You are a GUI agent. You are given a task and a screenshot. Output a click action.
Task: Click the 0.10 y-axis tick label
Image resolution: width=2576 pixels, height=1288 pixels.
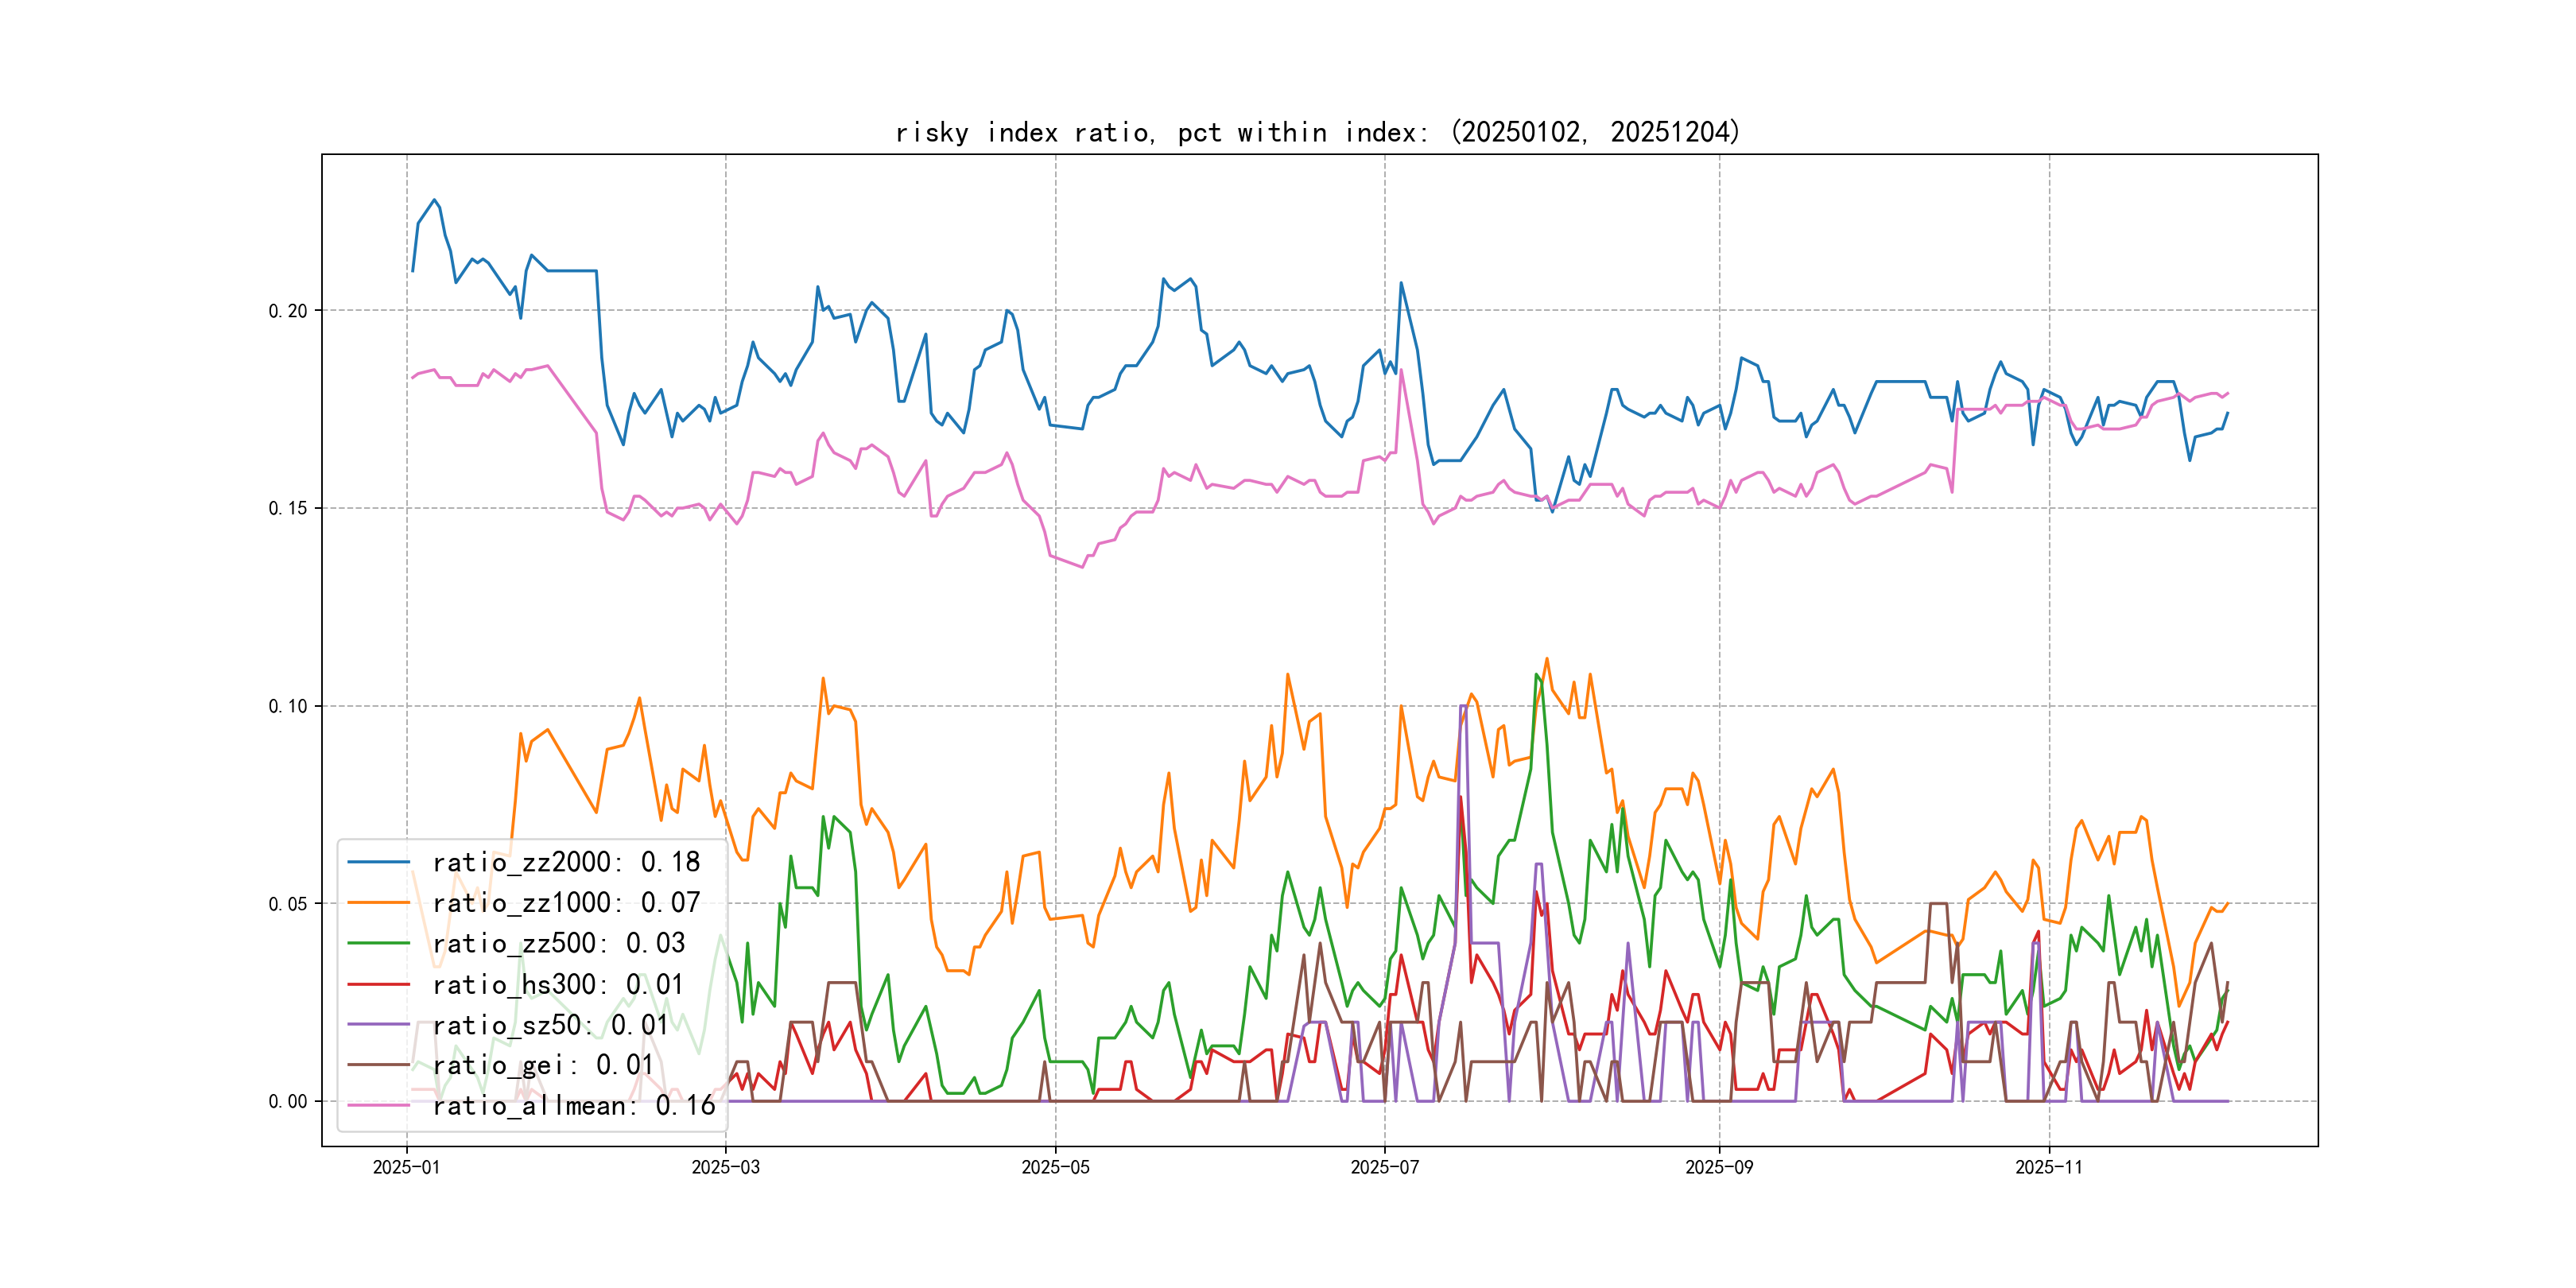pos(288,706)
